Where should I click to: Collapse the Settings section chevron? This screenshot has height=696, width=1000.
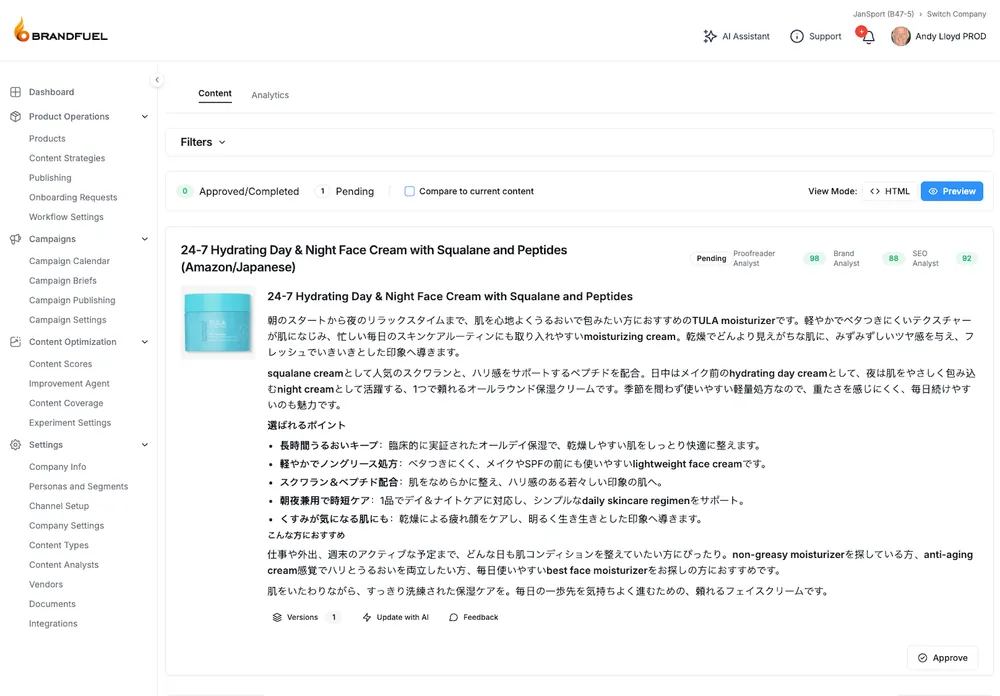(145, 445)
